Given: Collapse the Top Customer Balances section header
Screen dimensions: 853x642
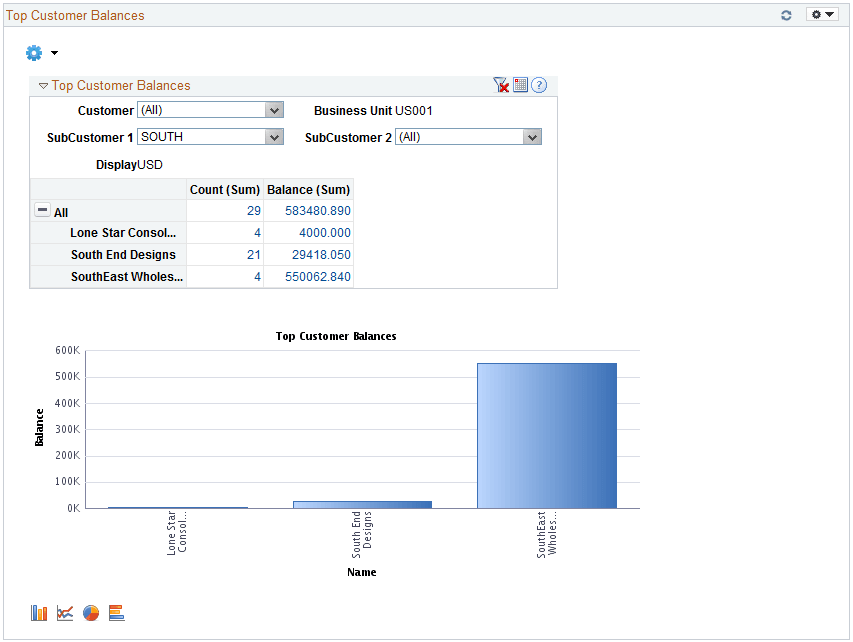Looking at the screenshot, I should 43,85.
